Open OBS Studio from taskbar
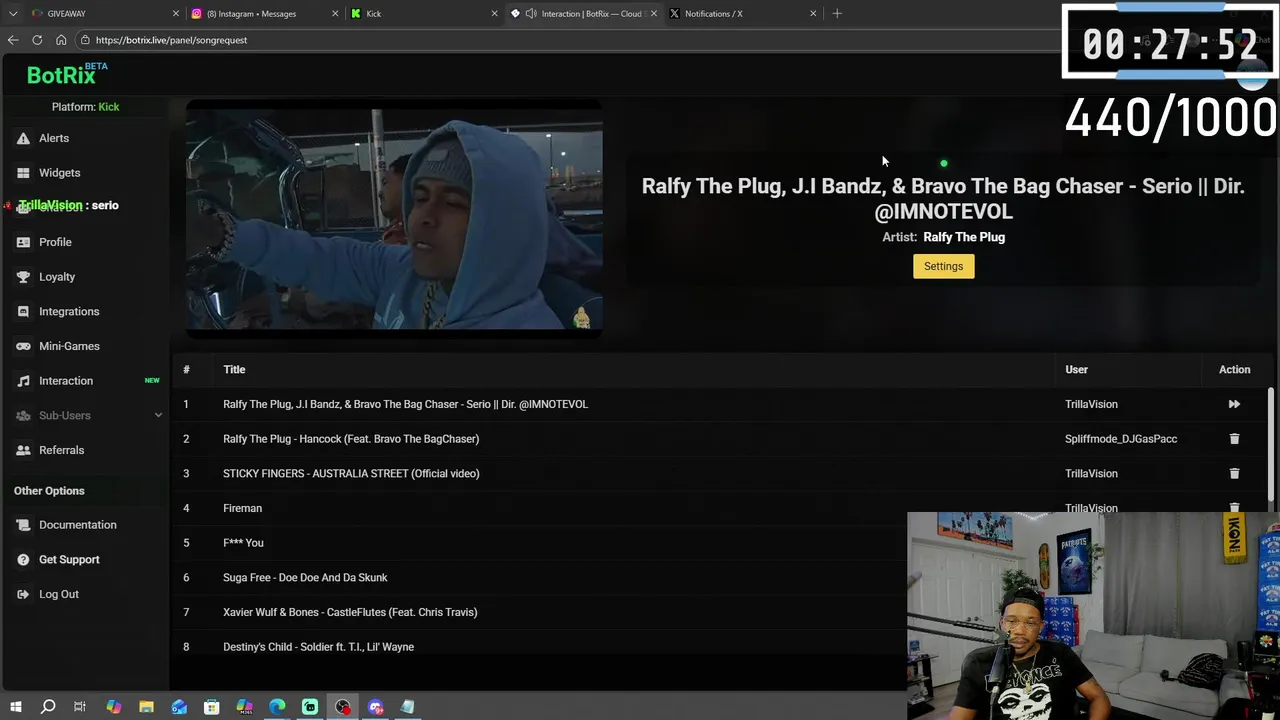Screen dimensions: 1280x720 343,707
